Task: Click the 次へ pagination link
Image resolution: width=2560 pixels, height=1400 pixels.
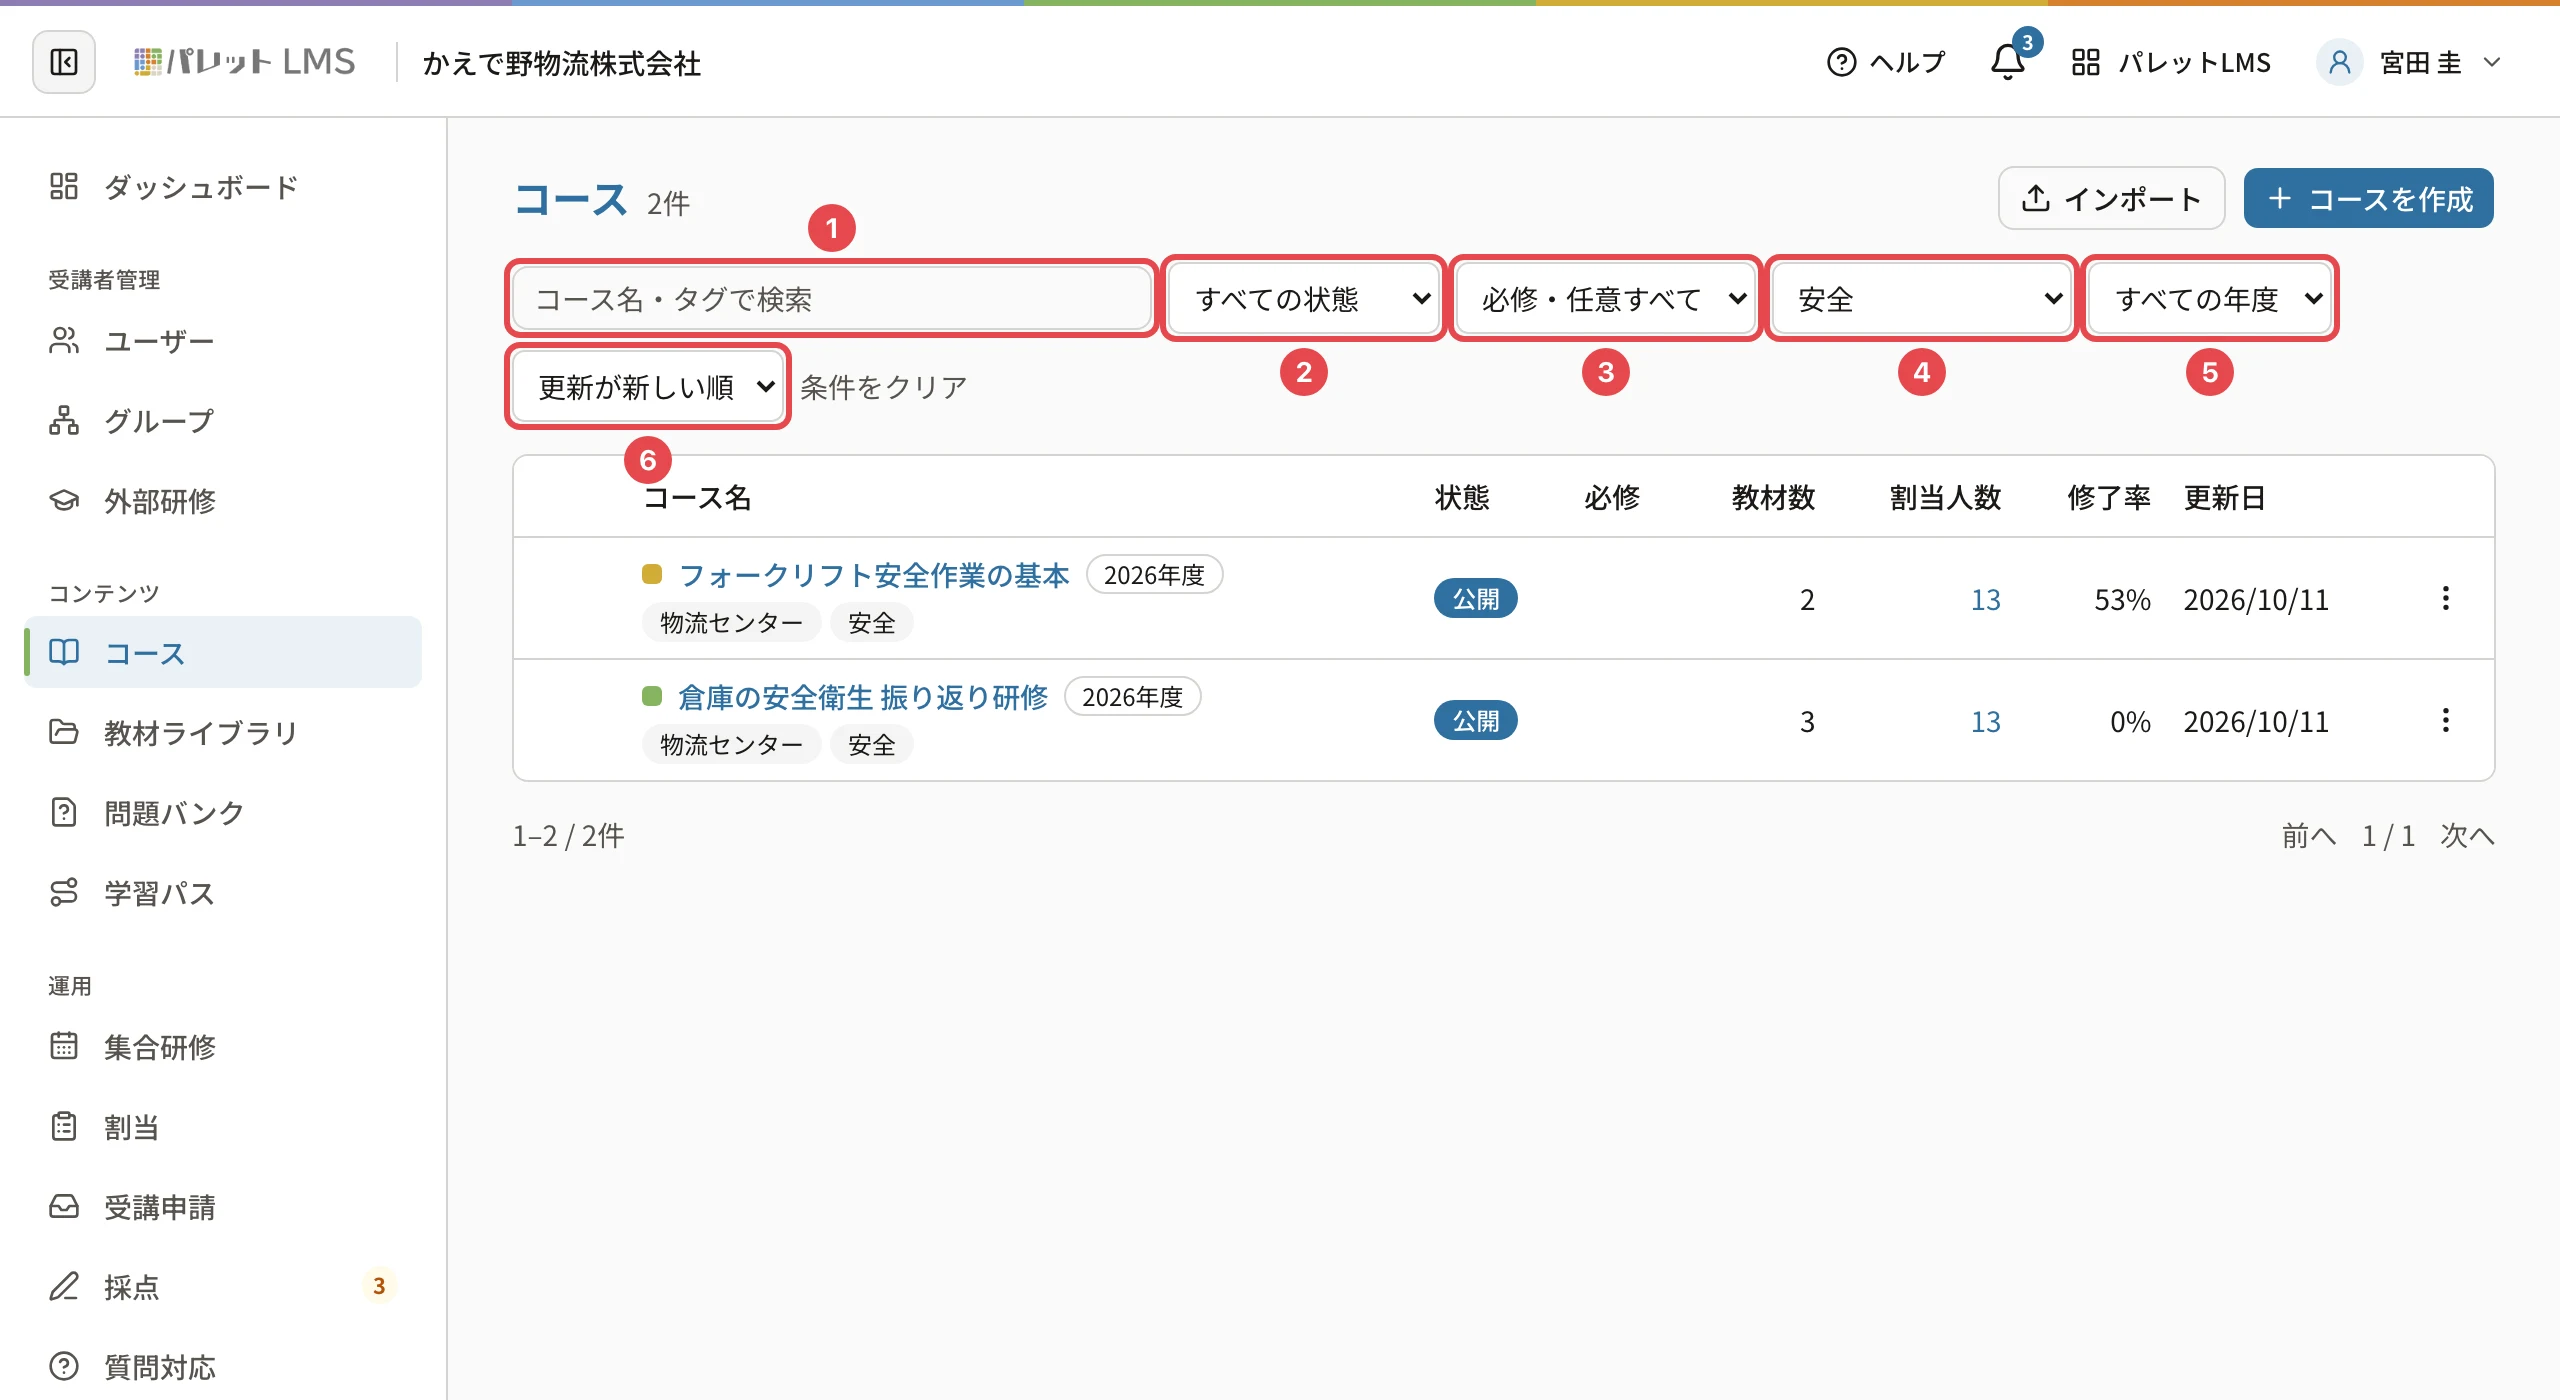Action: pyautogui.click(x=2468, y=835)
